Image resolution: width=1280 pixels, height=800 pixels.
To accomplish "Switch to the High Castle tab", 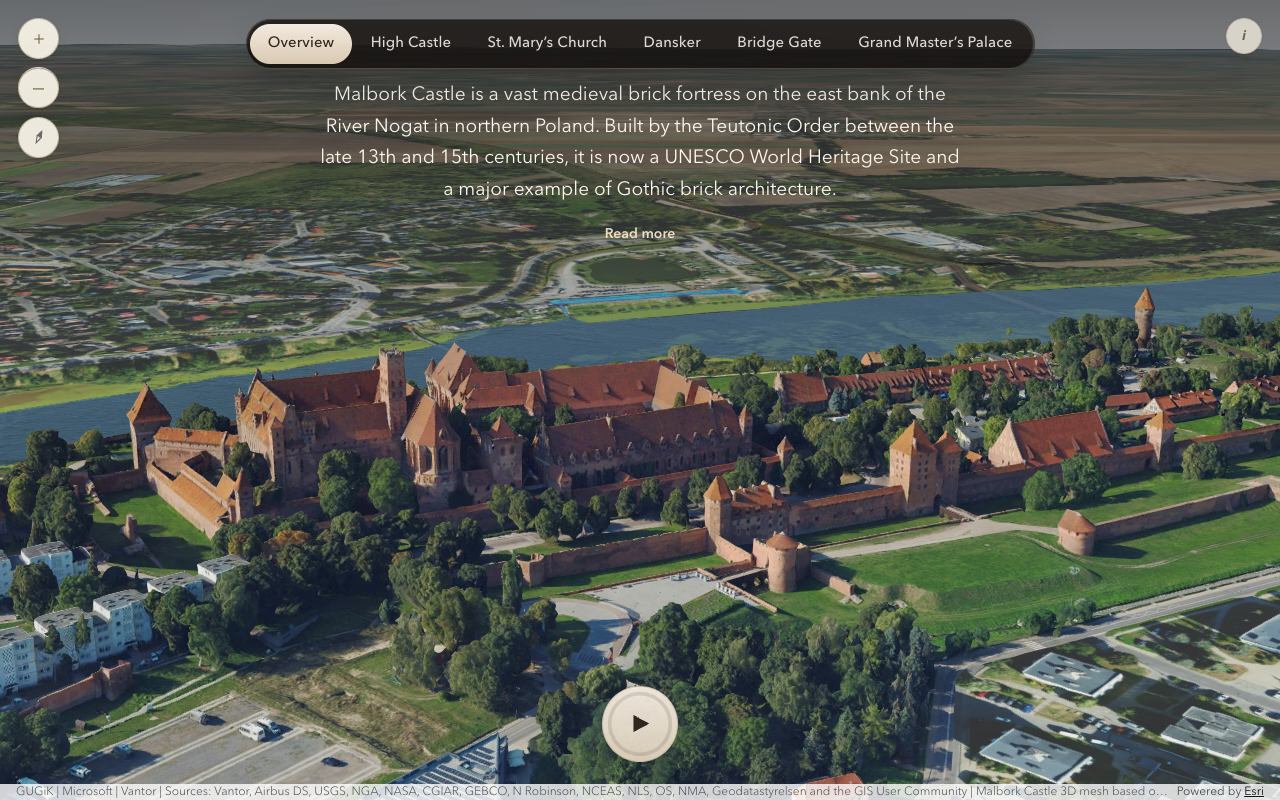I will point(411,43).
